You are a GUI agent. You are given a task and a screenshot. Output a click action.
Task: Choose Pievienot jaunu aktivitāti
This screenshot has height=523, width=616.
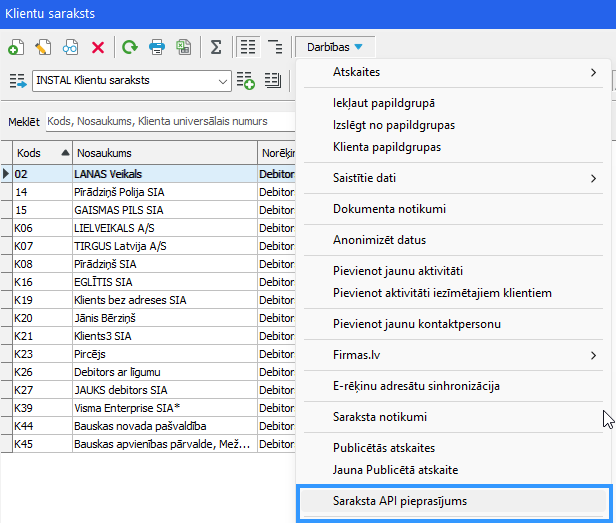pos(453,271)
